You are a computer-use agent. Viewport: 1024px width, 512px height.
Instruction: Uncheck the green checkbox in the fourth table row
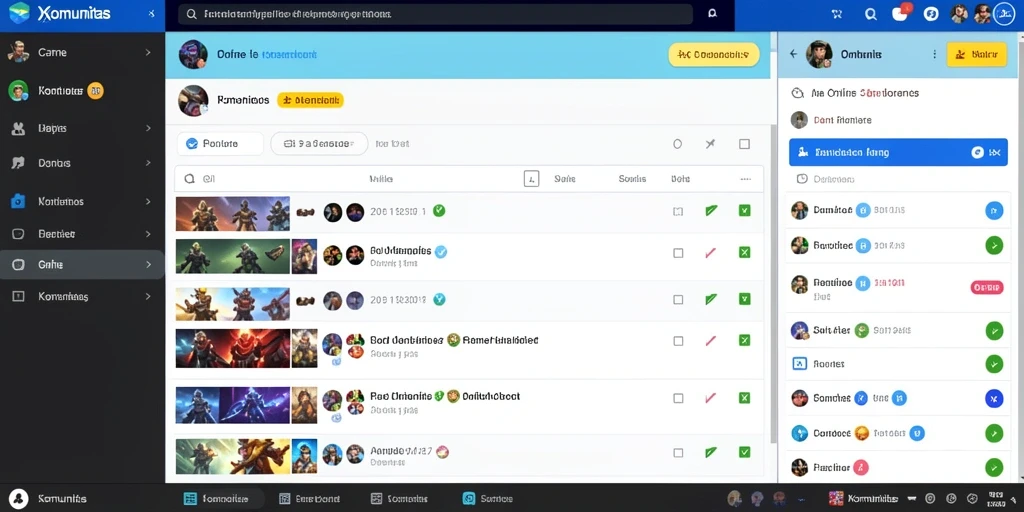(744, 340)
